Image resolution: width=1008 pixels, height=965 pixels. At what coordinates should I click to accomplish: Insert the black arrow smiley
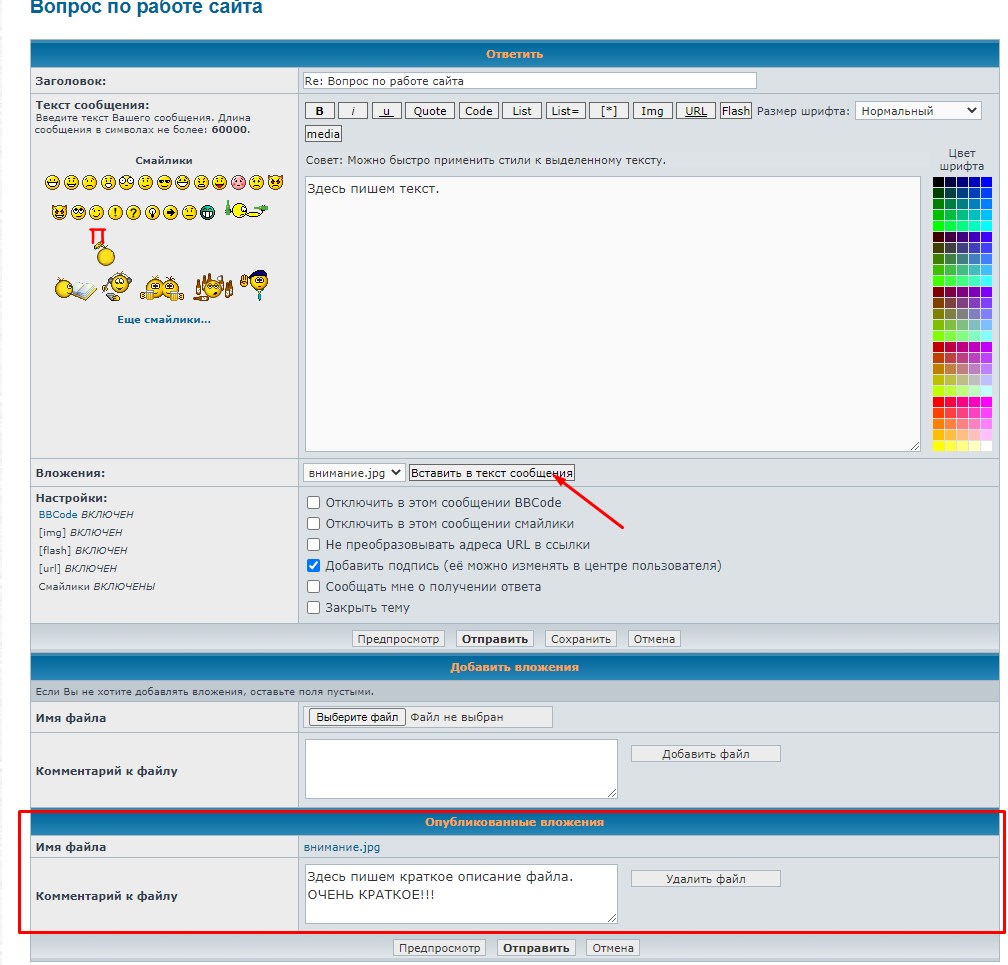coord(170,212)
